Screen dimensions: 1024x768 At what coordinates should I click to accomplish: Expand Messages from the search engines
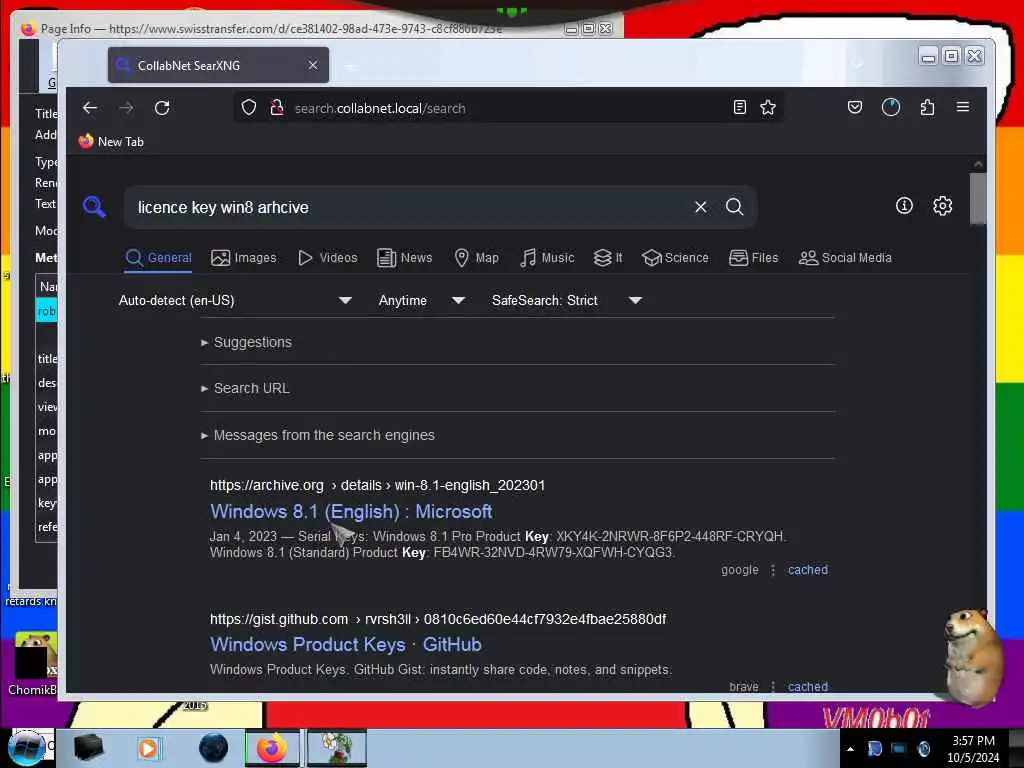(x=318, y=436)
